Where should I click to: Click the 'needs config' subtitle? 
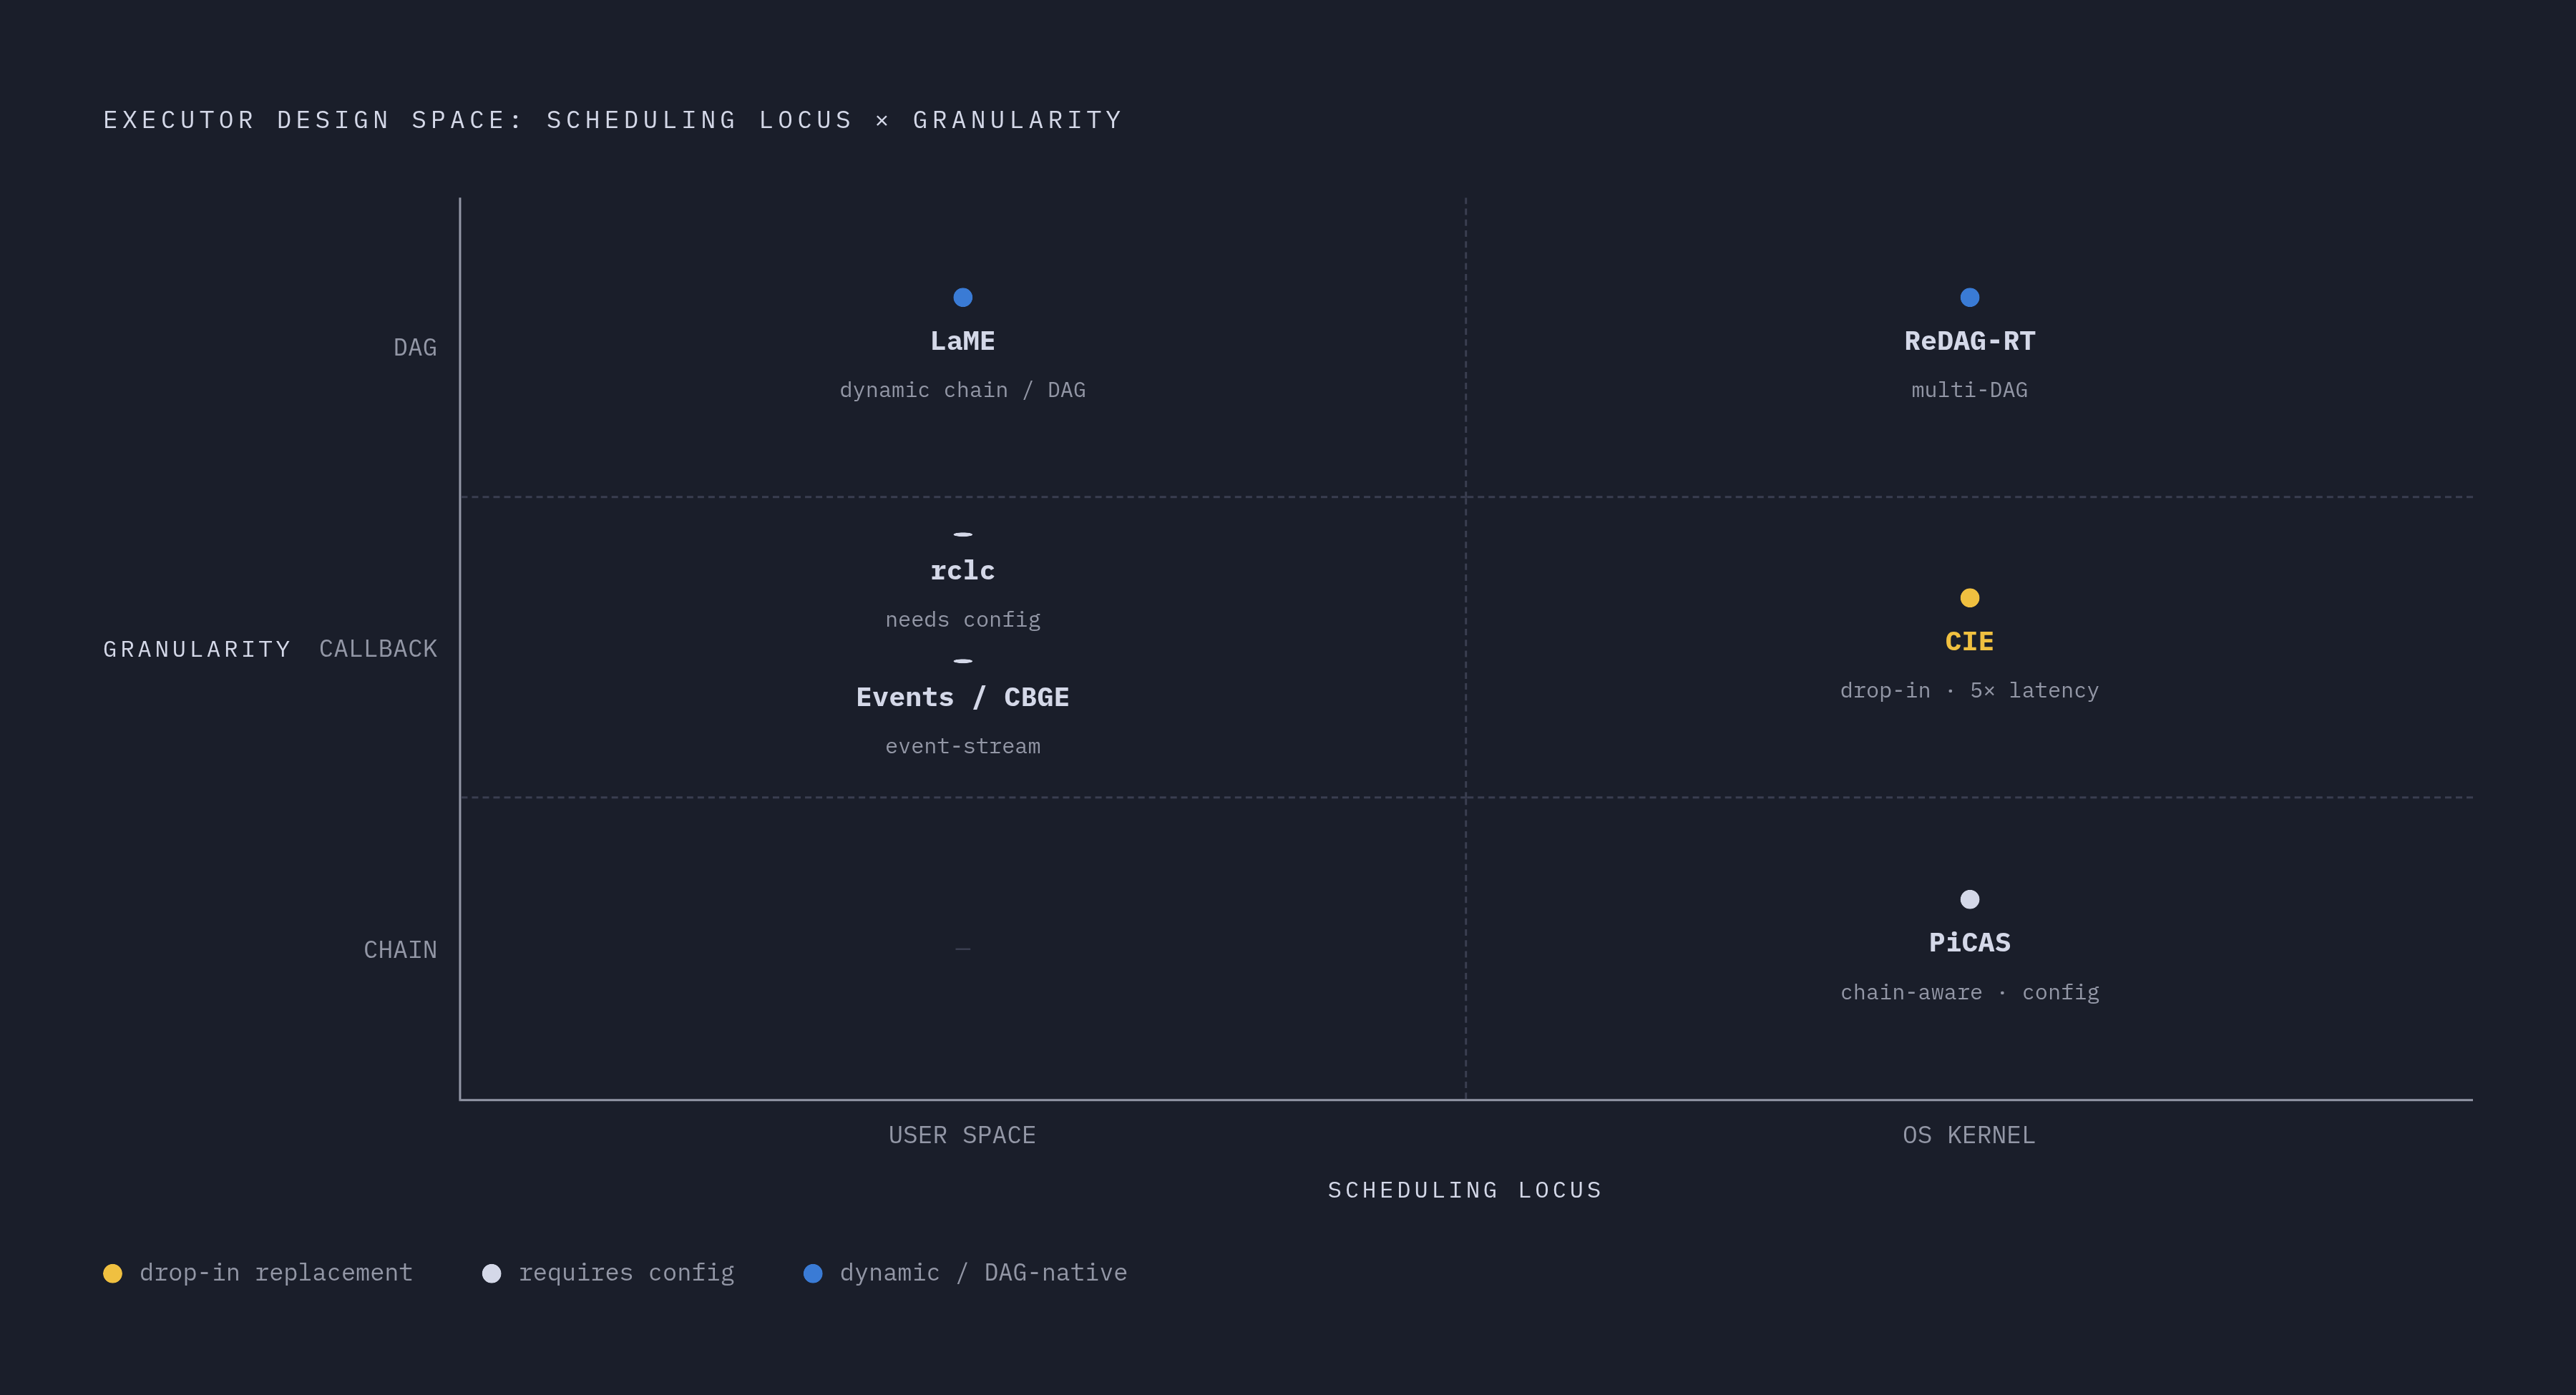[x=963, y=620]
